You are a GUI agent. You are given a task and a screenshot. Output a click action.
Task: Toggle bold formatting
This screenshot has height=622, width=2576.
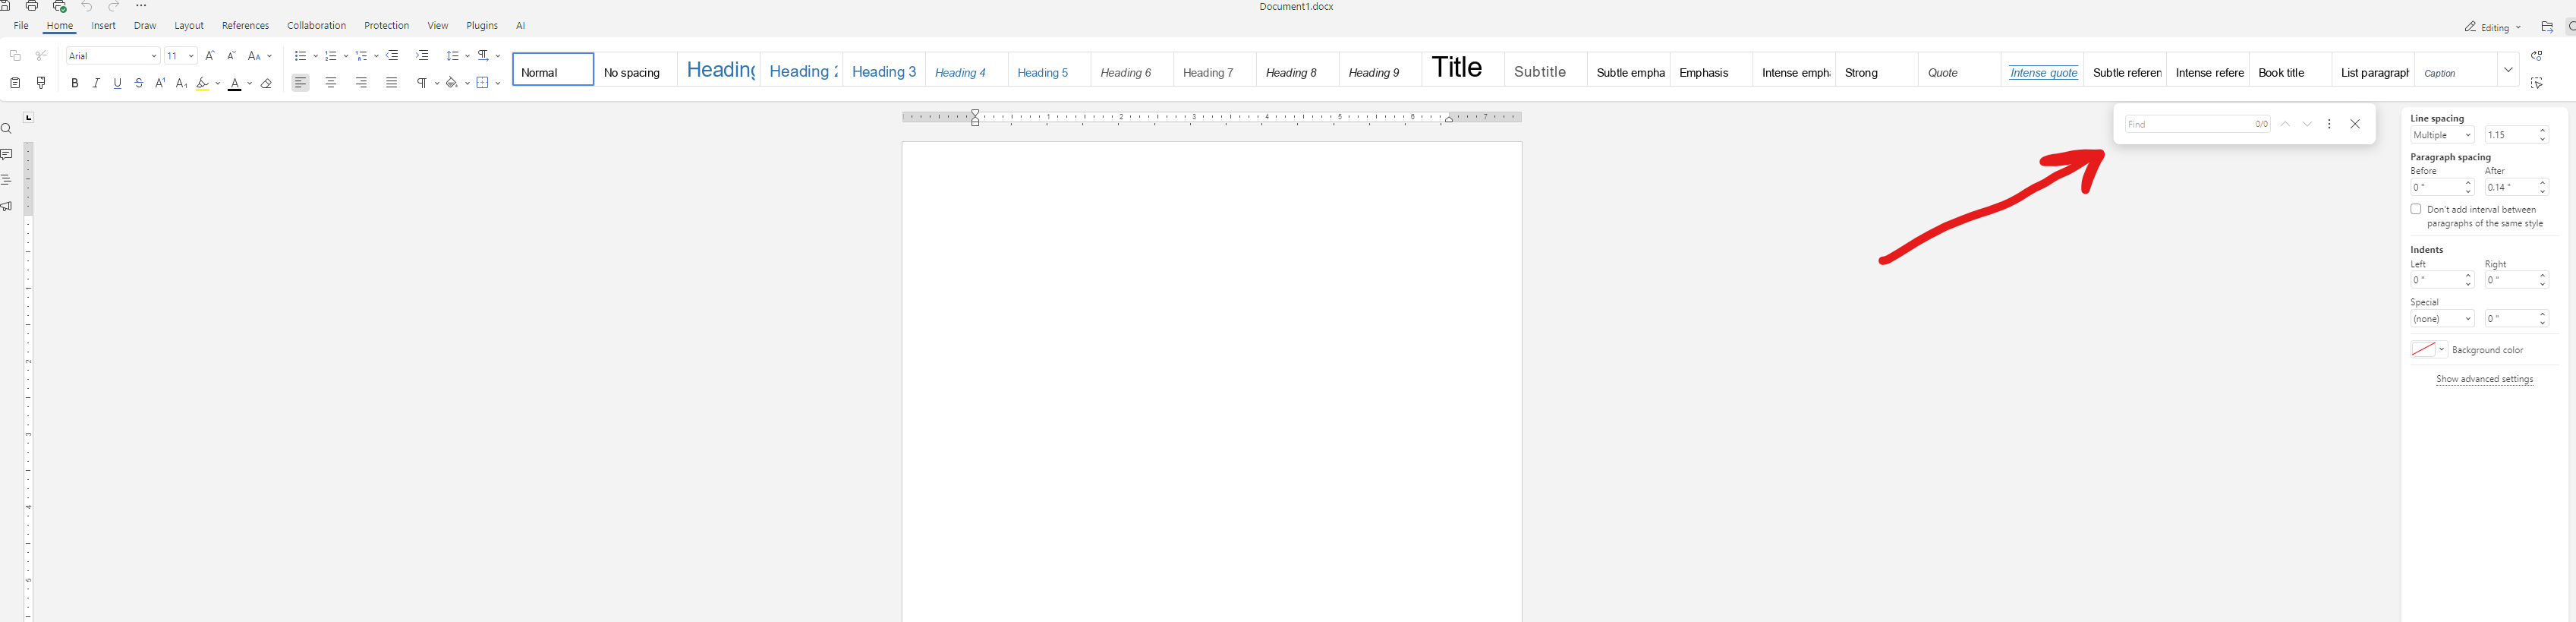(75, 83)
